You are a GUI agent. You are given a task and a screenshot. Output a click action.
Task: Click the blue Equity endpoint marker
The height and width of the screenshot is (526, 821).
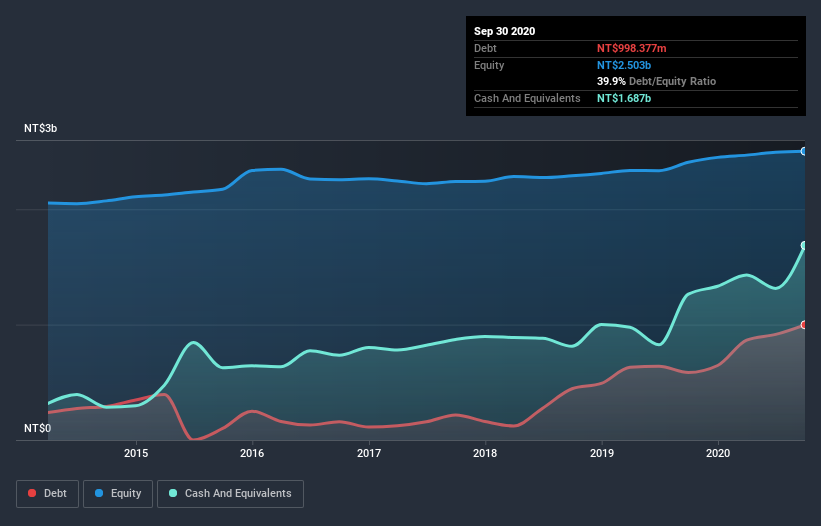804,151
